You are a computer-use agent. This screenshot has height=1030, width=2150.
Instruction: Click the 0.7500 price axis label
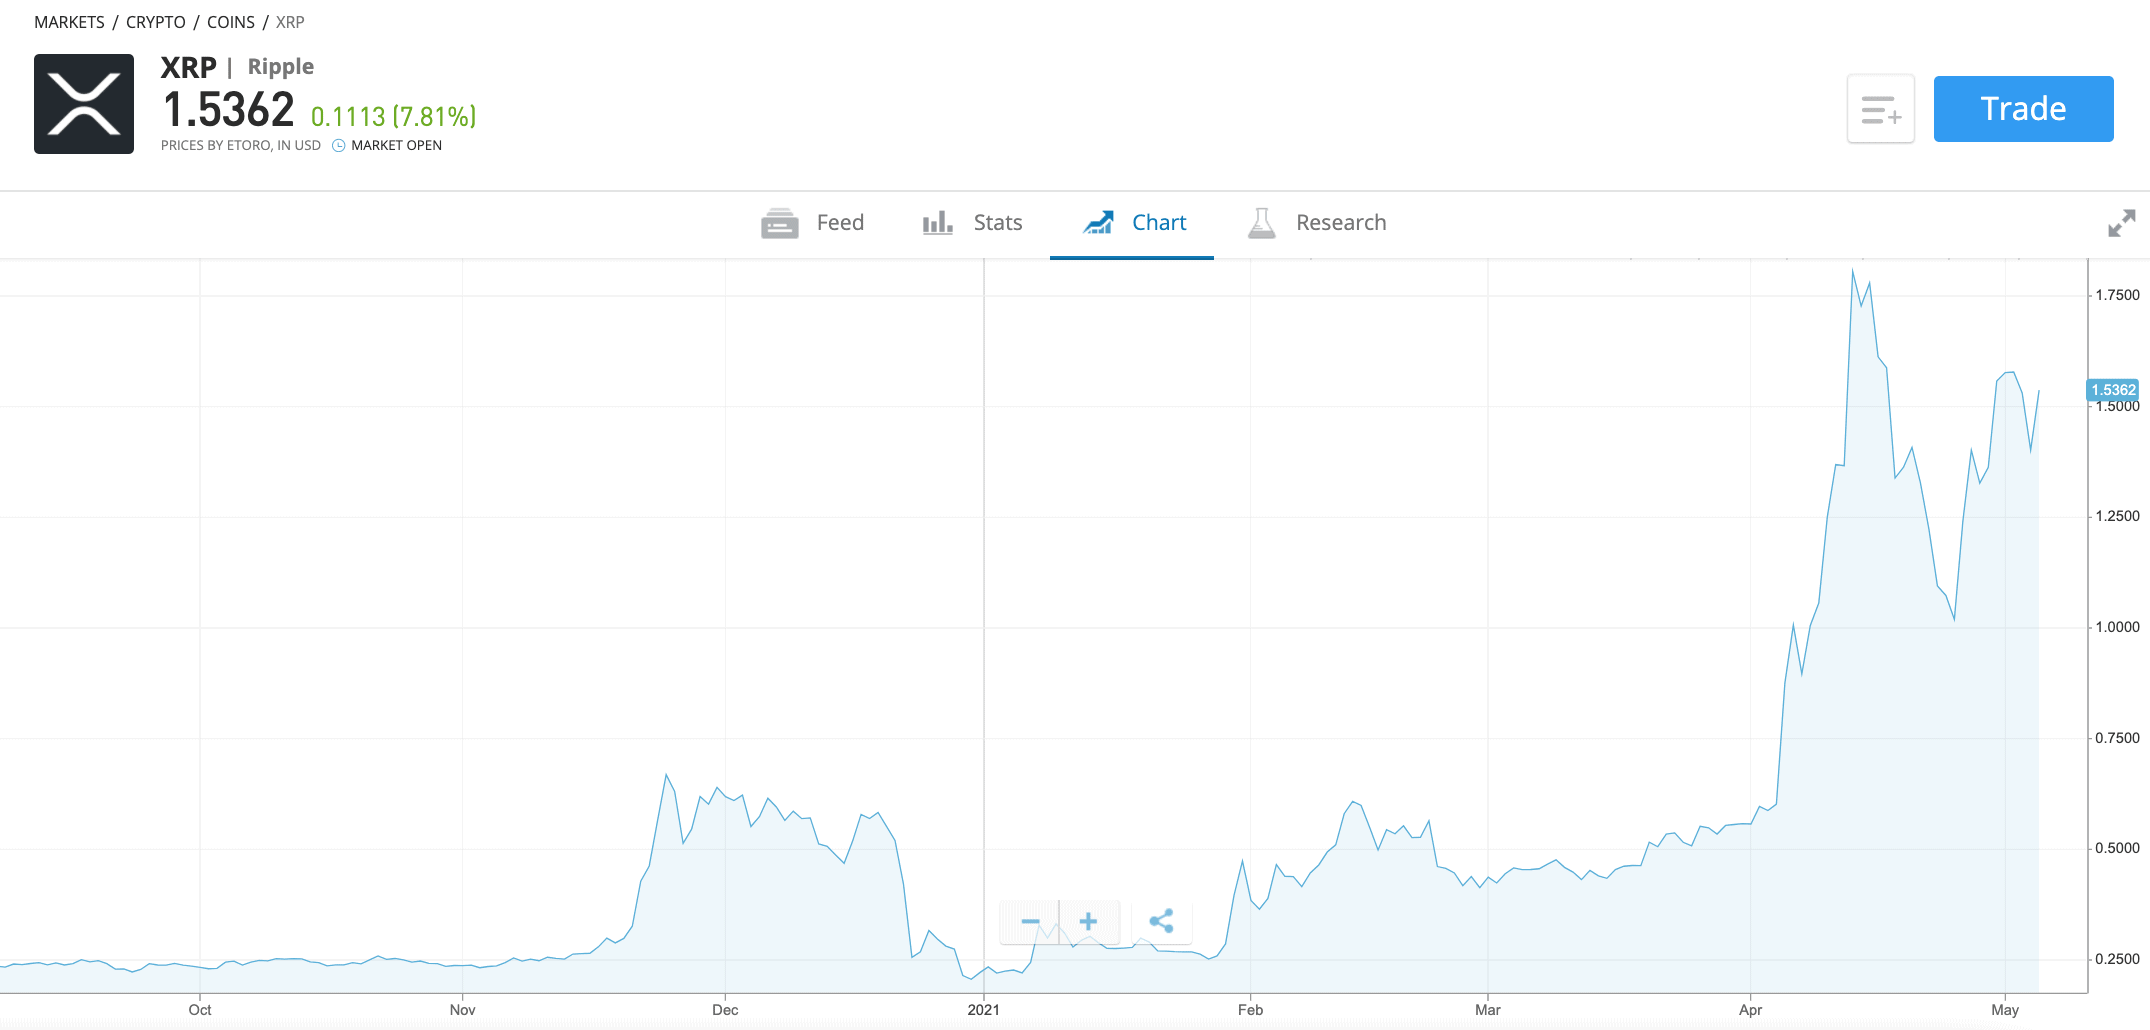coord(2118,738)
